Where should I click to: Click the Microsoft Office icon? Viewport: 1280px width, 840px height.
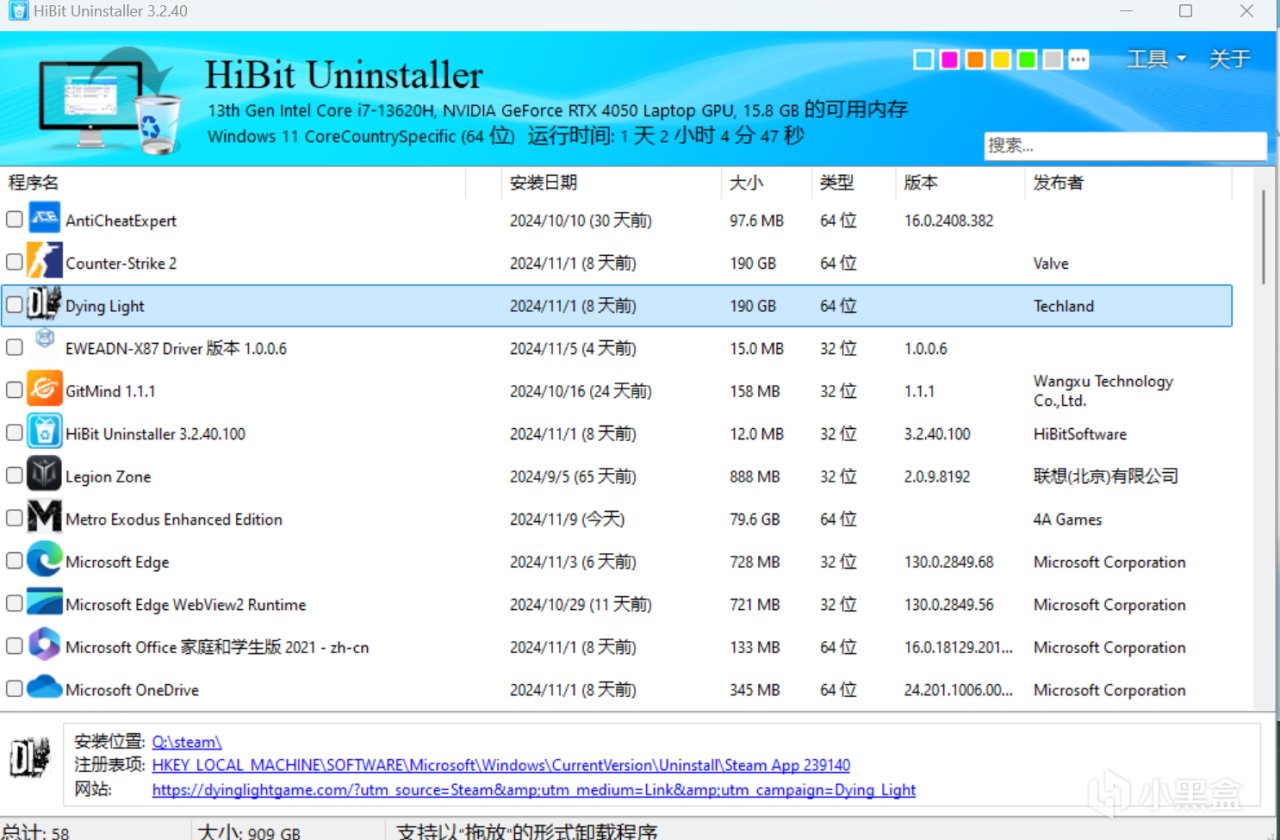tap(44, 646)
